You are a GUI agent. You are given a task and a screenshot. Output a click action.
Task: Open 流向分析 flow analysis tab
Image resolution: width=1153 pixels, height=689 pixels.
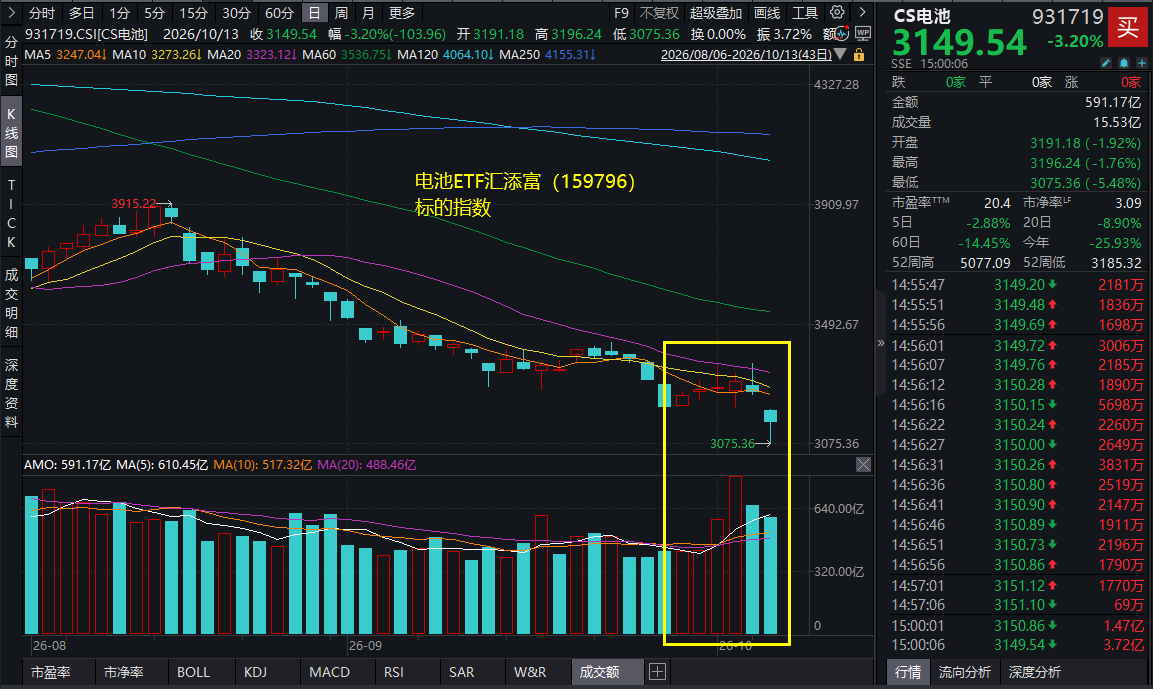pos(965,672)
